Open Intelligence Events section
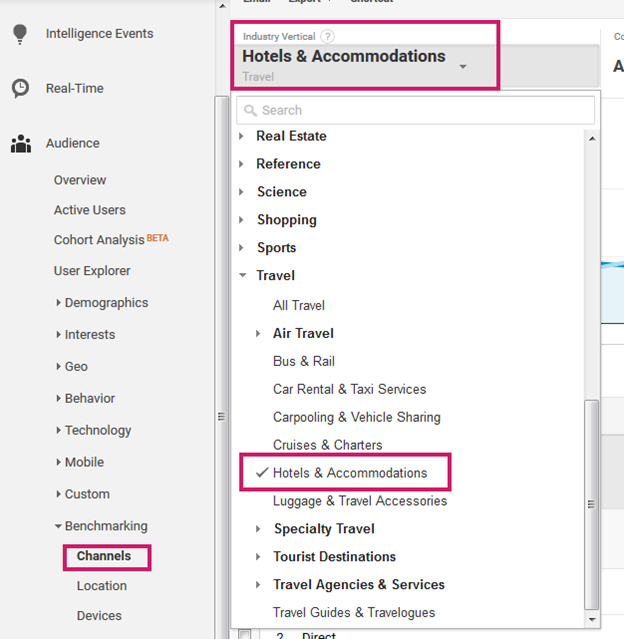The width and height of the screenshot is (624, 639). pos(99,33)
